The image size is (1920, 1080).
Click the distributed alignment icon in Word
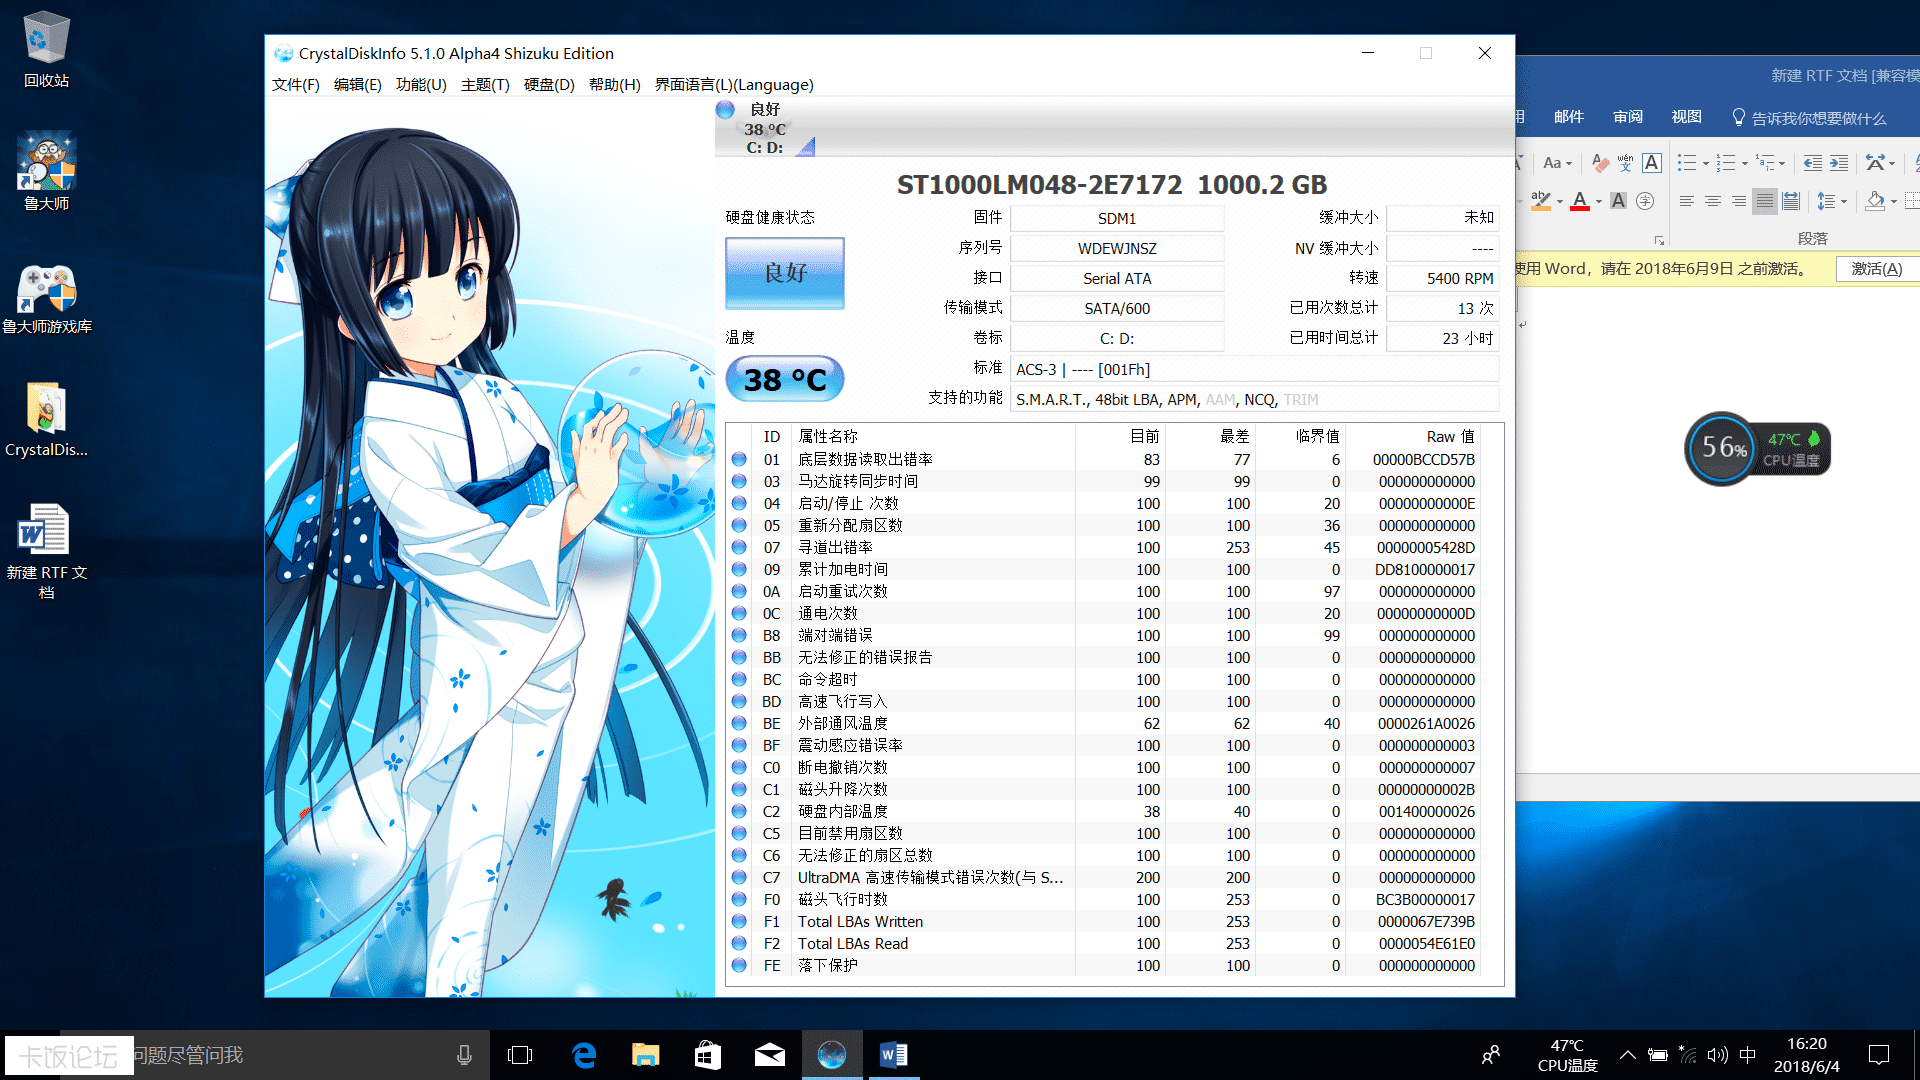(1791, 201)
